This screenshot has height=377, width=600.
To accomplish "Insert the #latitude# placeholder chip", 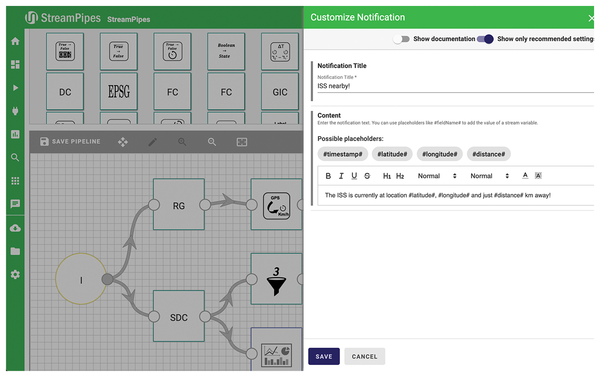I will [392, 154].
